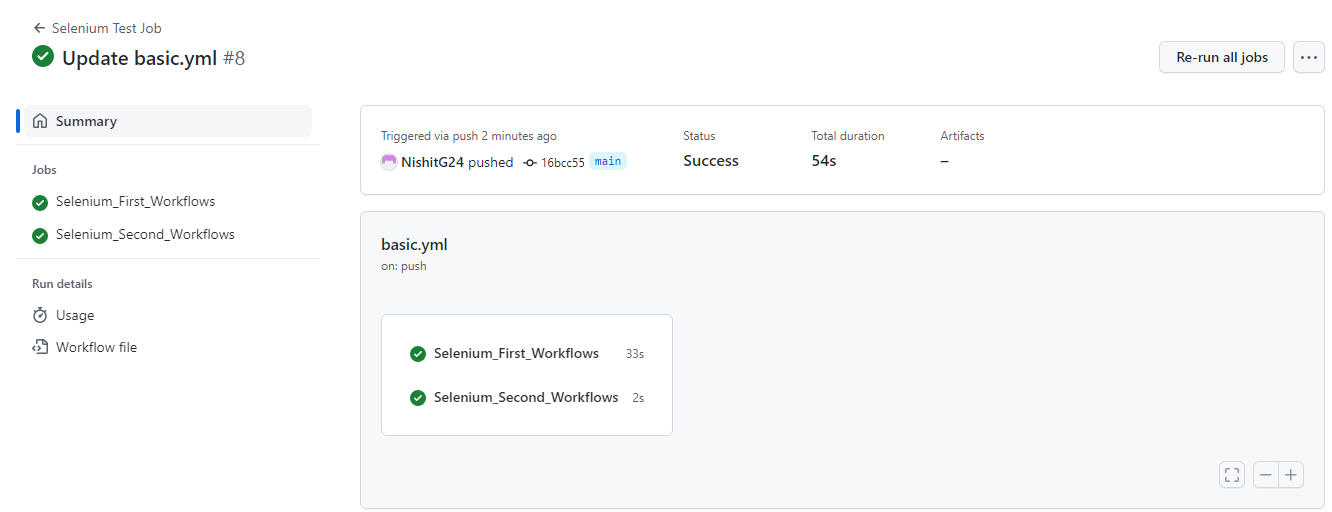Open the Summary sidebar item
Screen dimensions: 1332x512
point(164,121)
